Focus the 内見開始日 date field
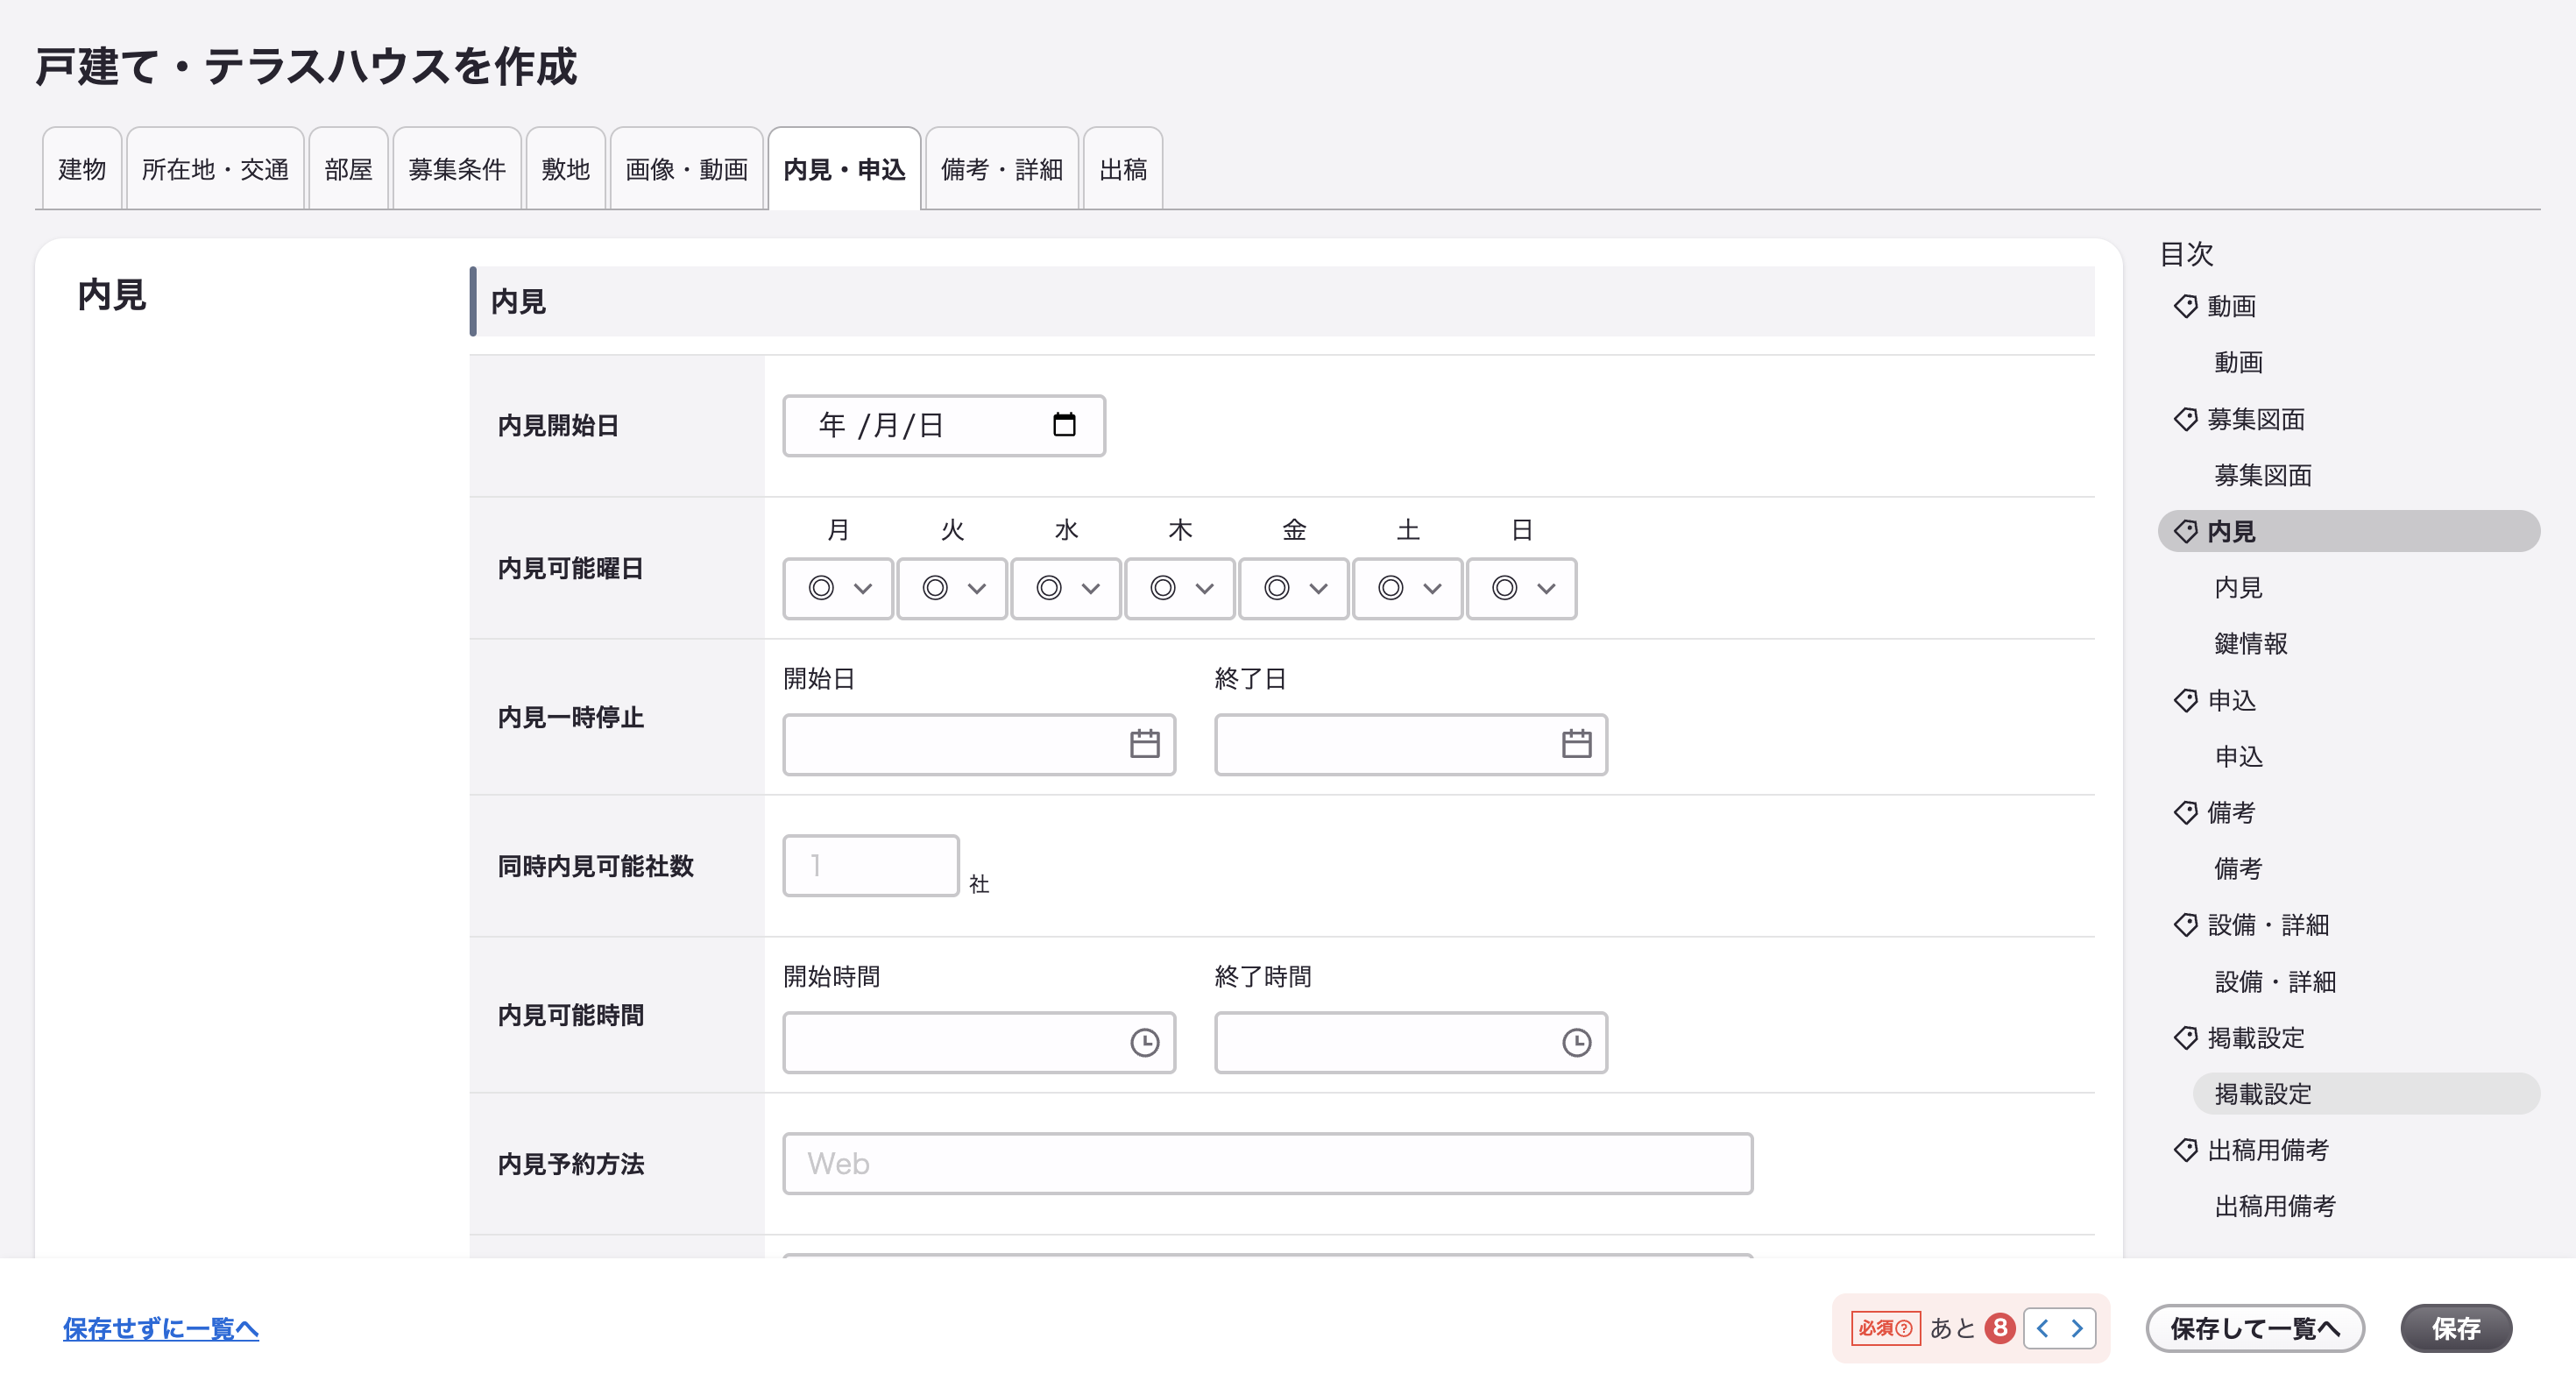The image size is (2576, 1395). (944, 425)
